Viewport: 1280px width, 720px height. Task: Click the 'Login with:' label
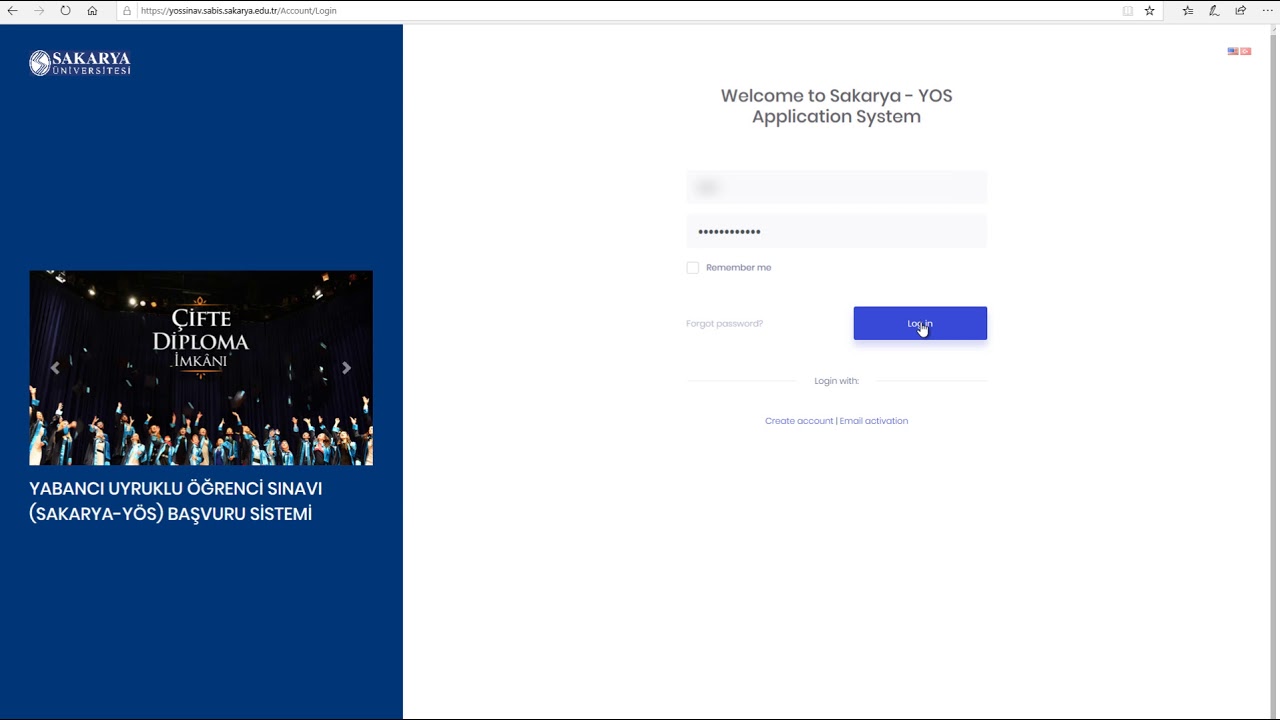coord(836,381)
